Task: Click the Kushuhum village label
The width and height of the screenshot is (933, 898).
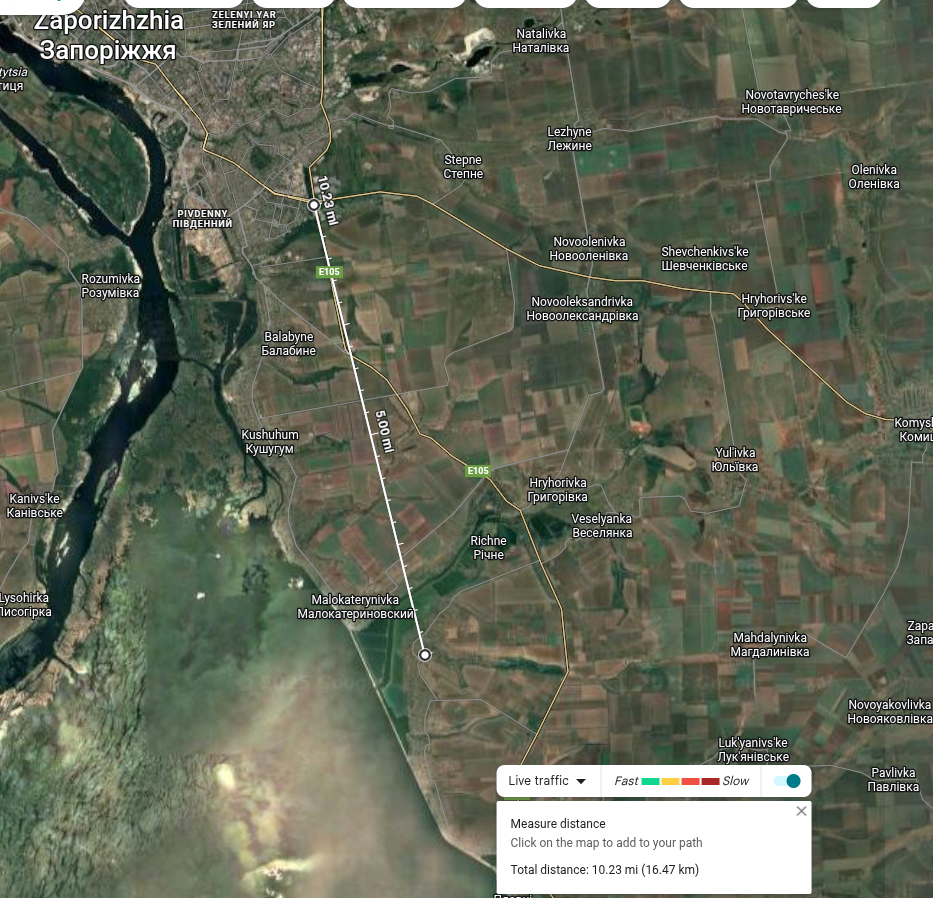Action: point(270,442)
